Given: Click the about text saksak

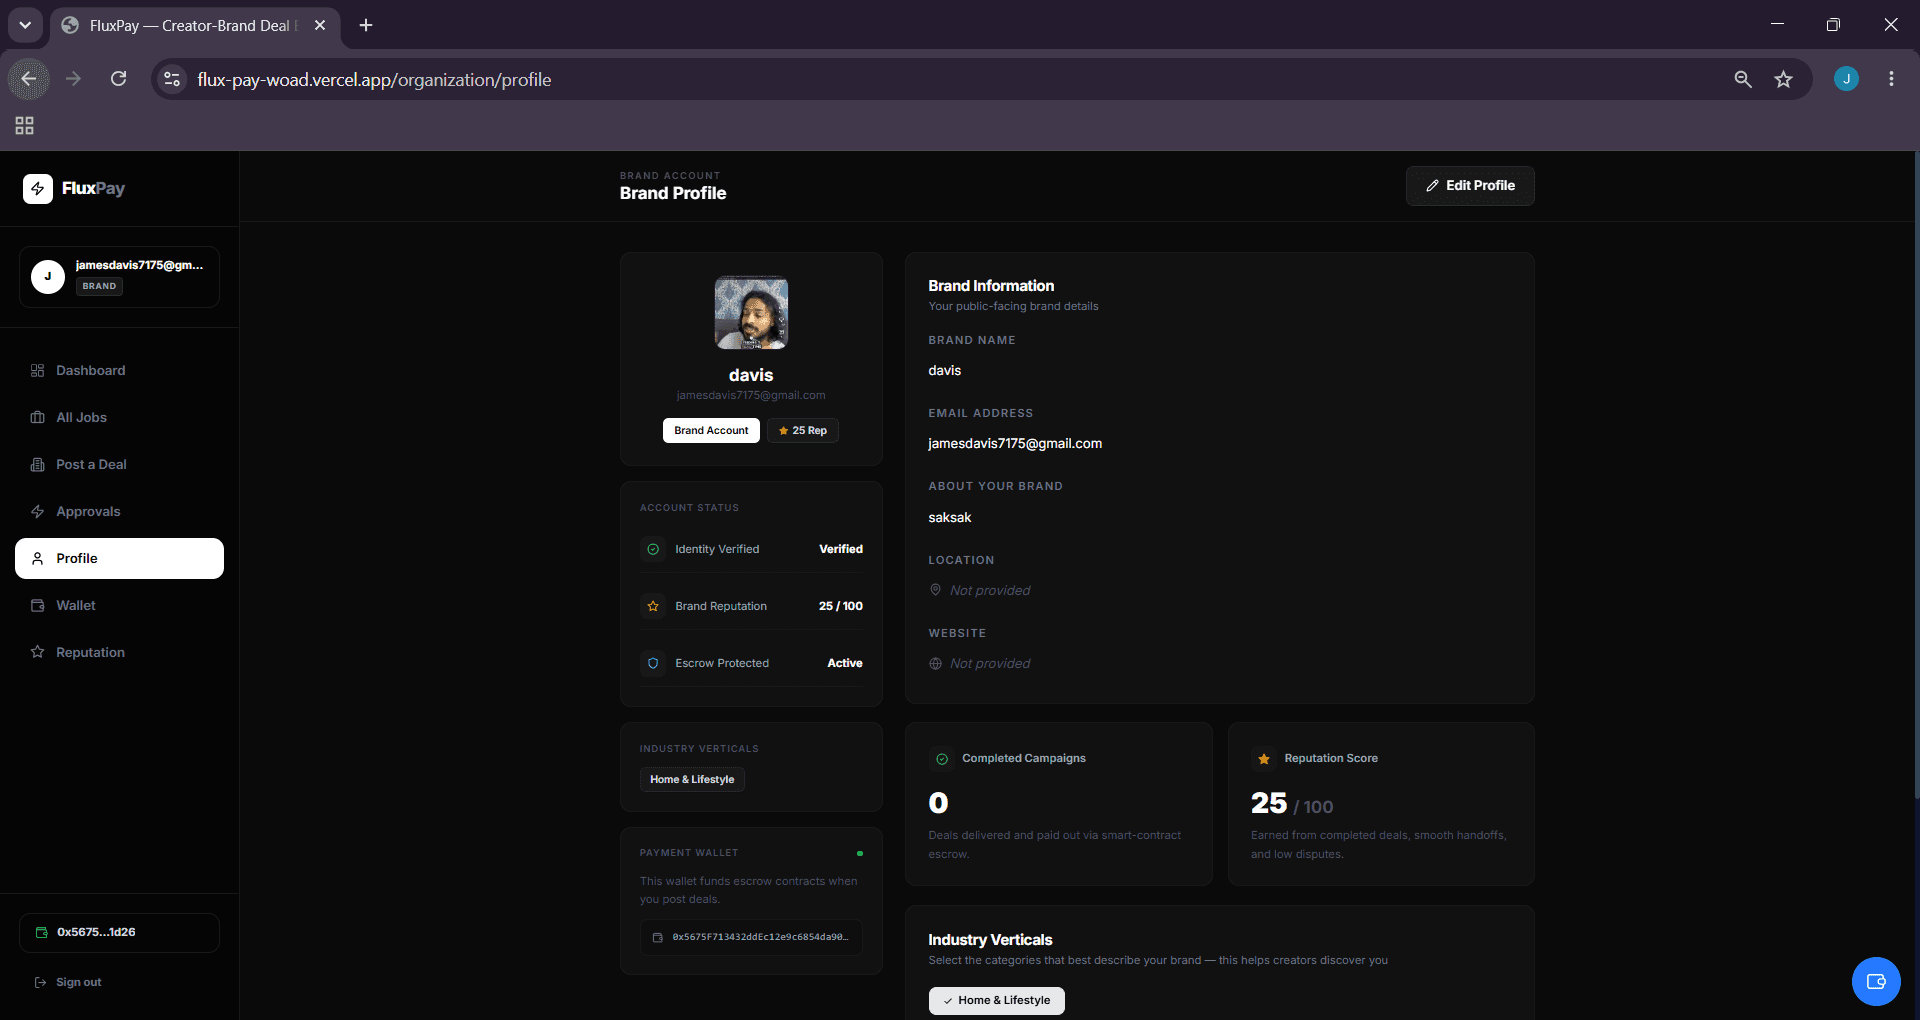Looking at the screenshot, I should click(949, 517).
